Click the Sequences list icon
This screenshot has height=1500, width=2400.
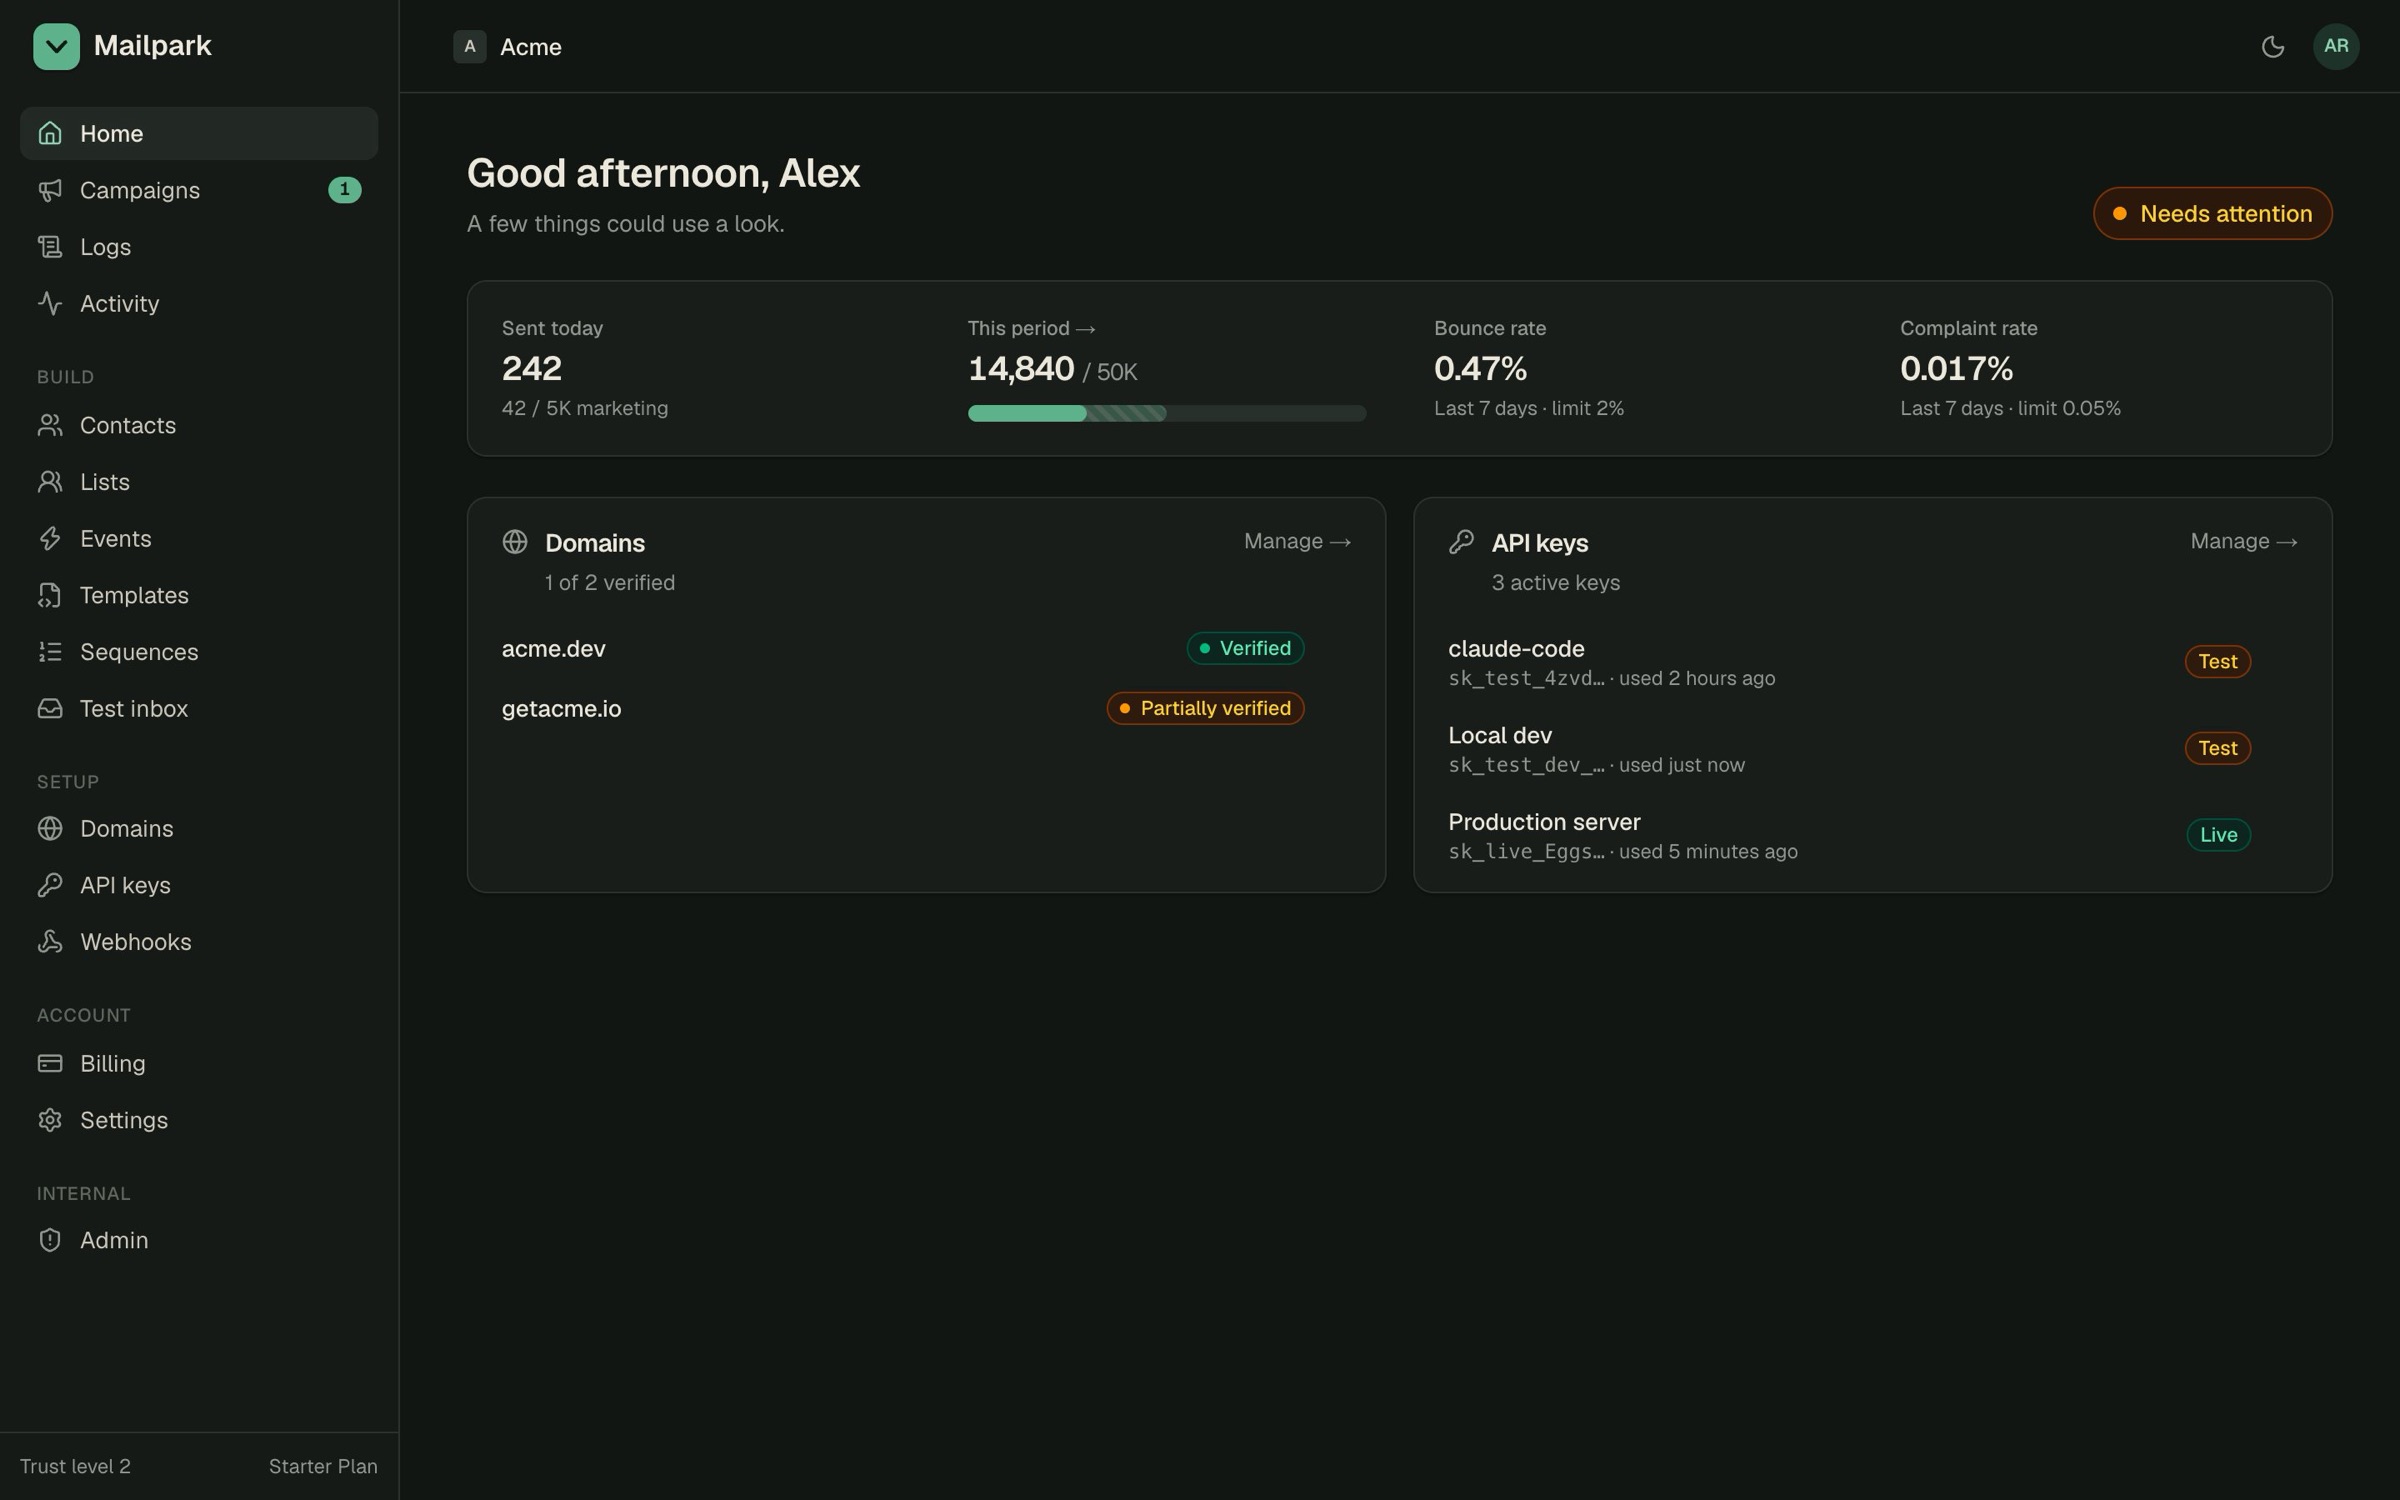50,652
